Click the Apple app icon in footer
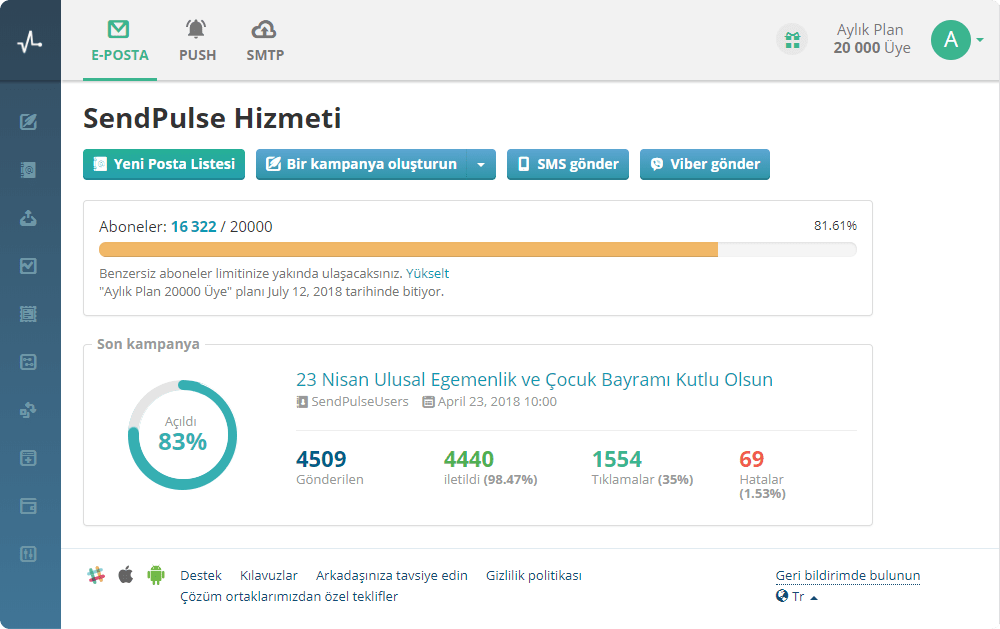 click(x=126, y=575)
